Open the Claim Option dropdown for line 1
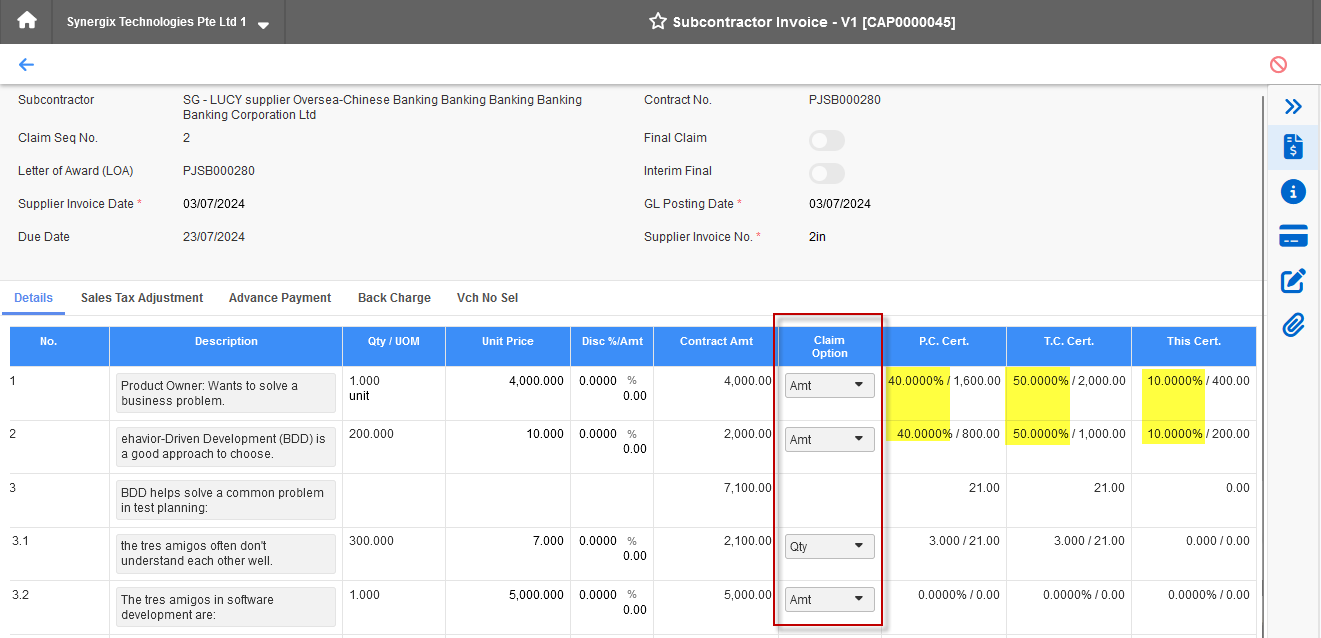This screenshot has width=1321, height=638. click(x=829, y=385)
